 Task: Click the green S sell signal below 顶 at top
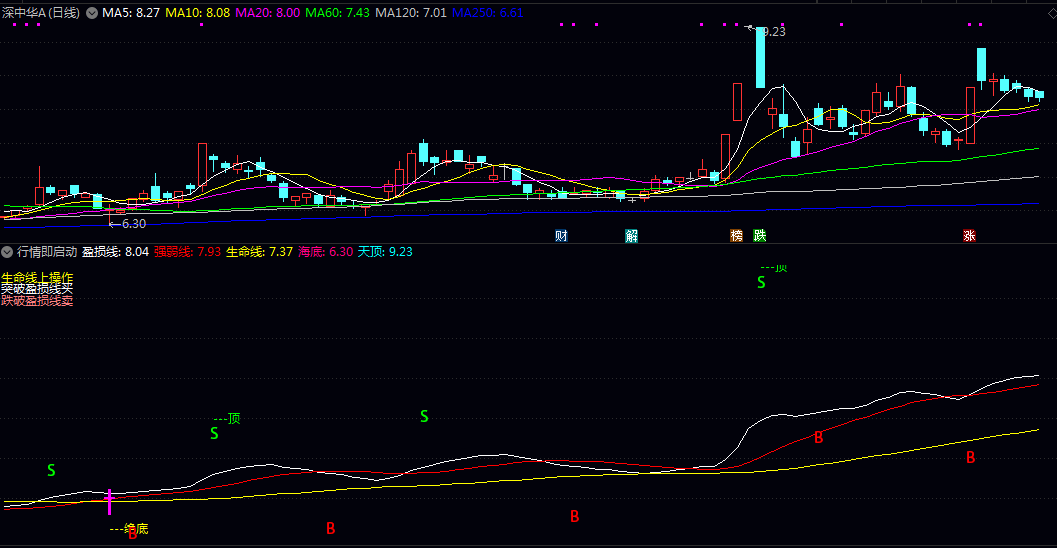[761, 283]
